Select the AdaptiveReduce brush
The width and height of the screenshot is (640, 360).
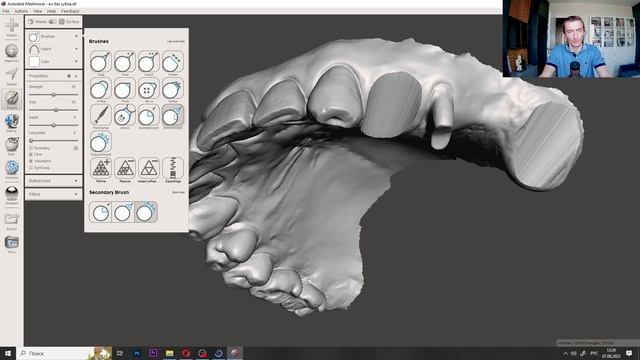[x=149, y=168]
